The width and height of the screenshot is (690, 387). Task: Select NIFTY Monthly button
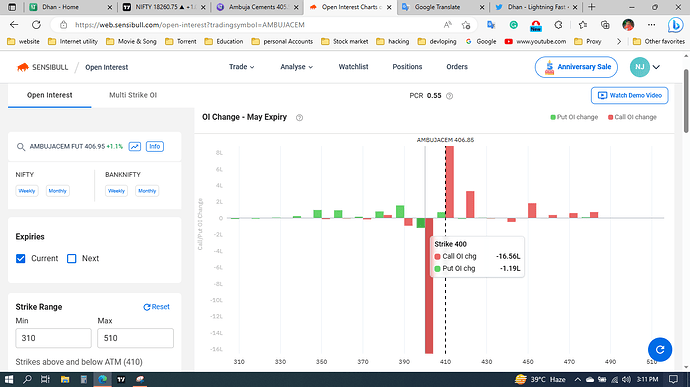pyautogui.click(x=58, y=191)
